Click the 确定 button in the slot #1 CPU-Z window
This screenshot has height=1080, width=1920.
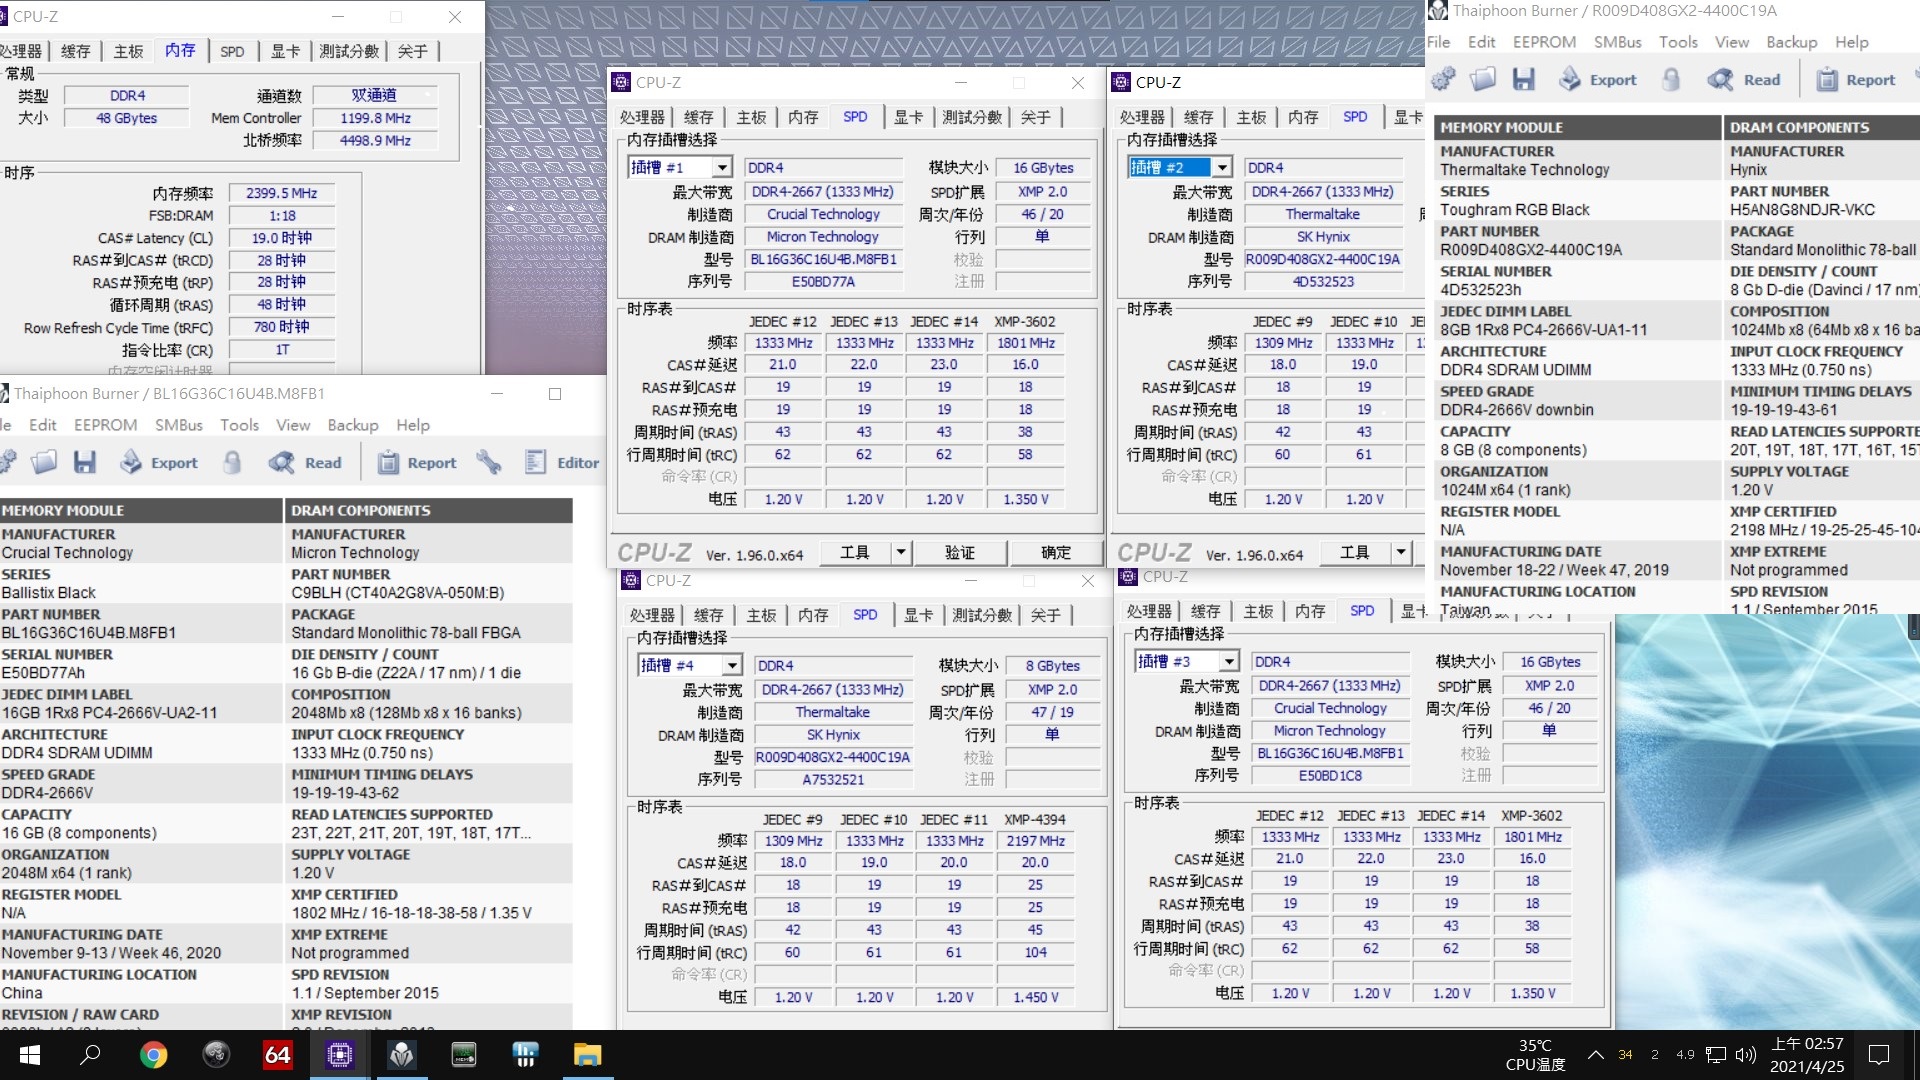coord(1056,552)
